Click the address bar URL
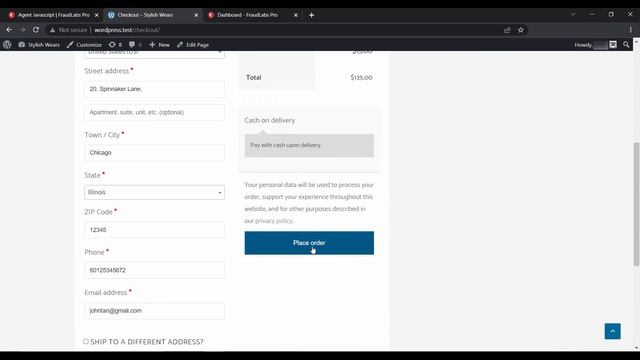Image resolution: width=640 pixels, height=360 pixels. click(x=127, y=30)
